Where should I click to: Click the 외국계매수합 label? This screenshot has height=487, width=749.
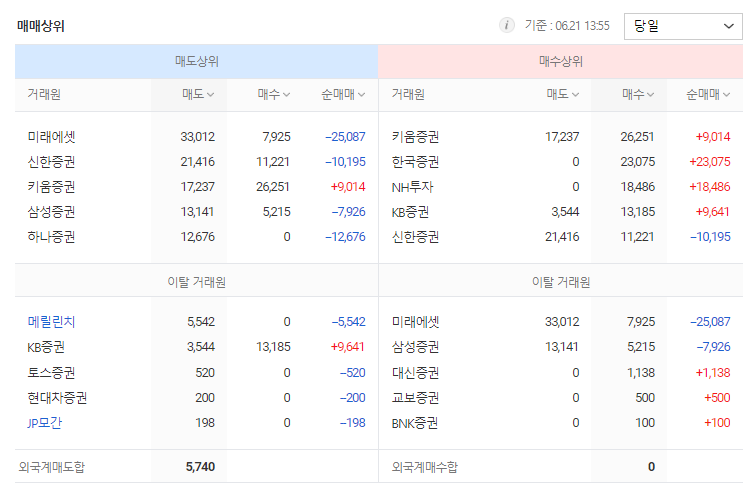point(424,466)
